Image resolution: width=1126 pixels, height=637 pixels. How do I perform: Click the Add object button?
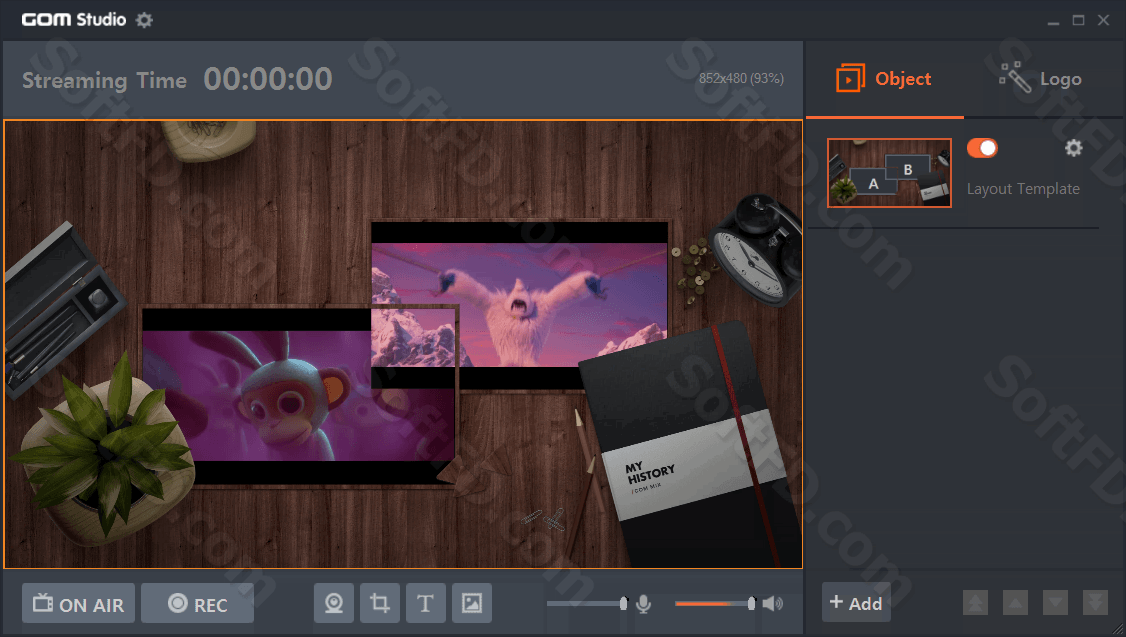coord(856,603)
